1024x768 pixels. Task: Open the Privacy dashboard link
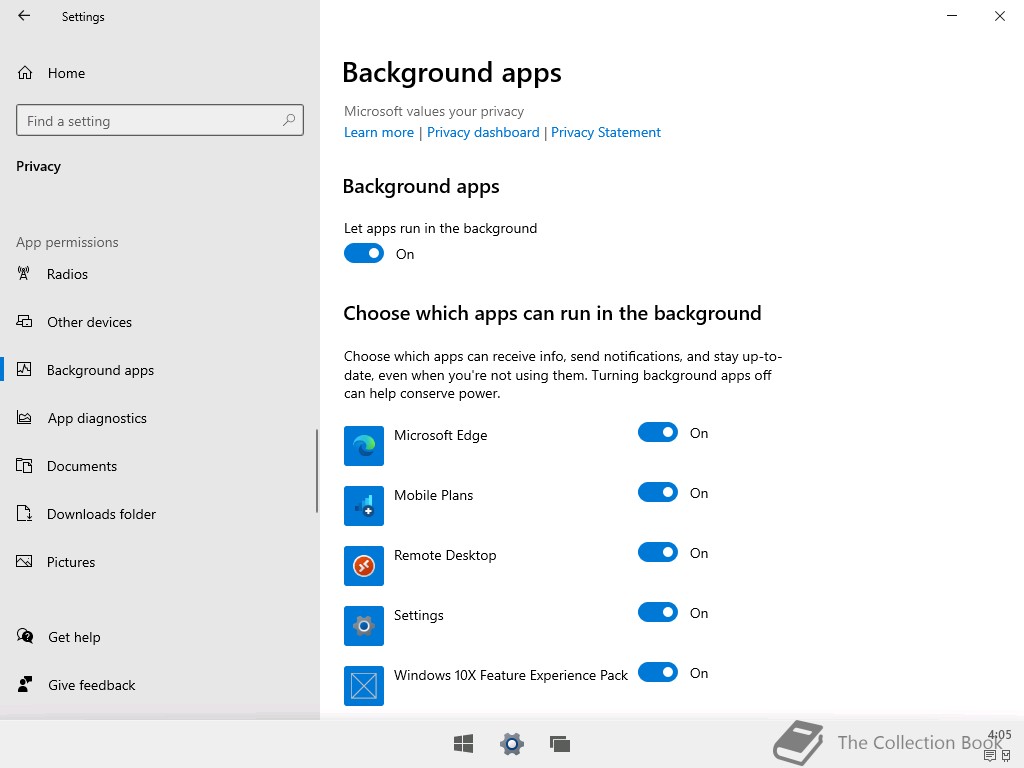[483, 133]
